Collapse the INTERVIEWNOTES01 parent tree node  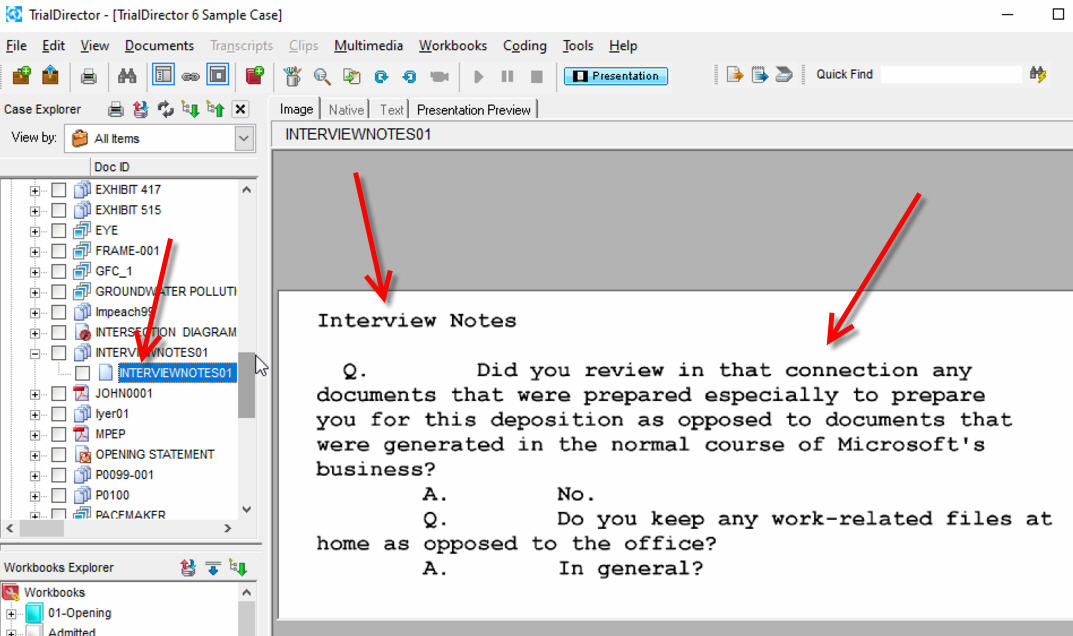click(x=34, y=353)
